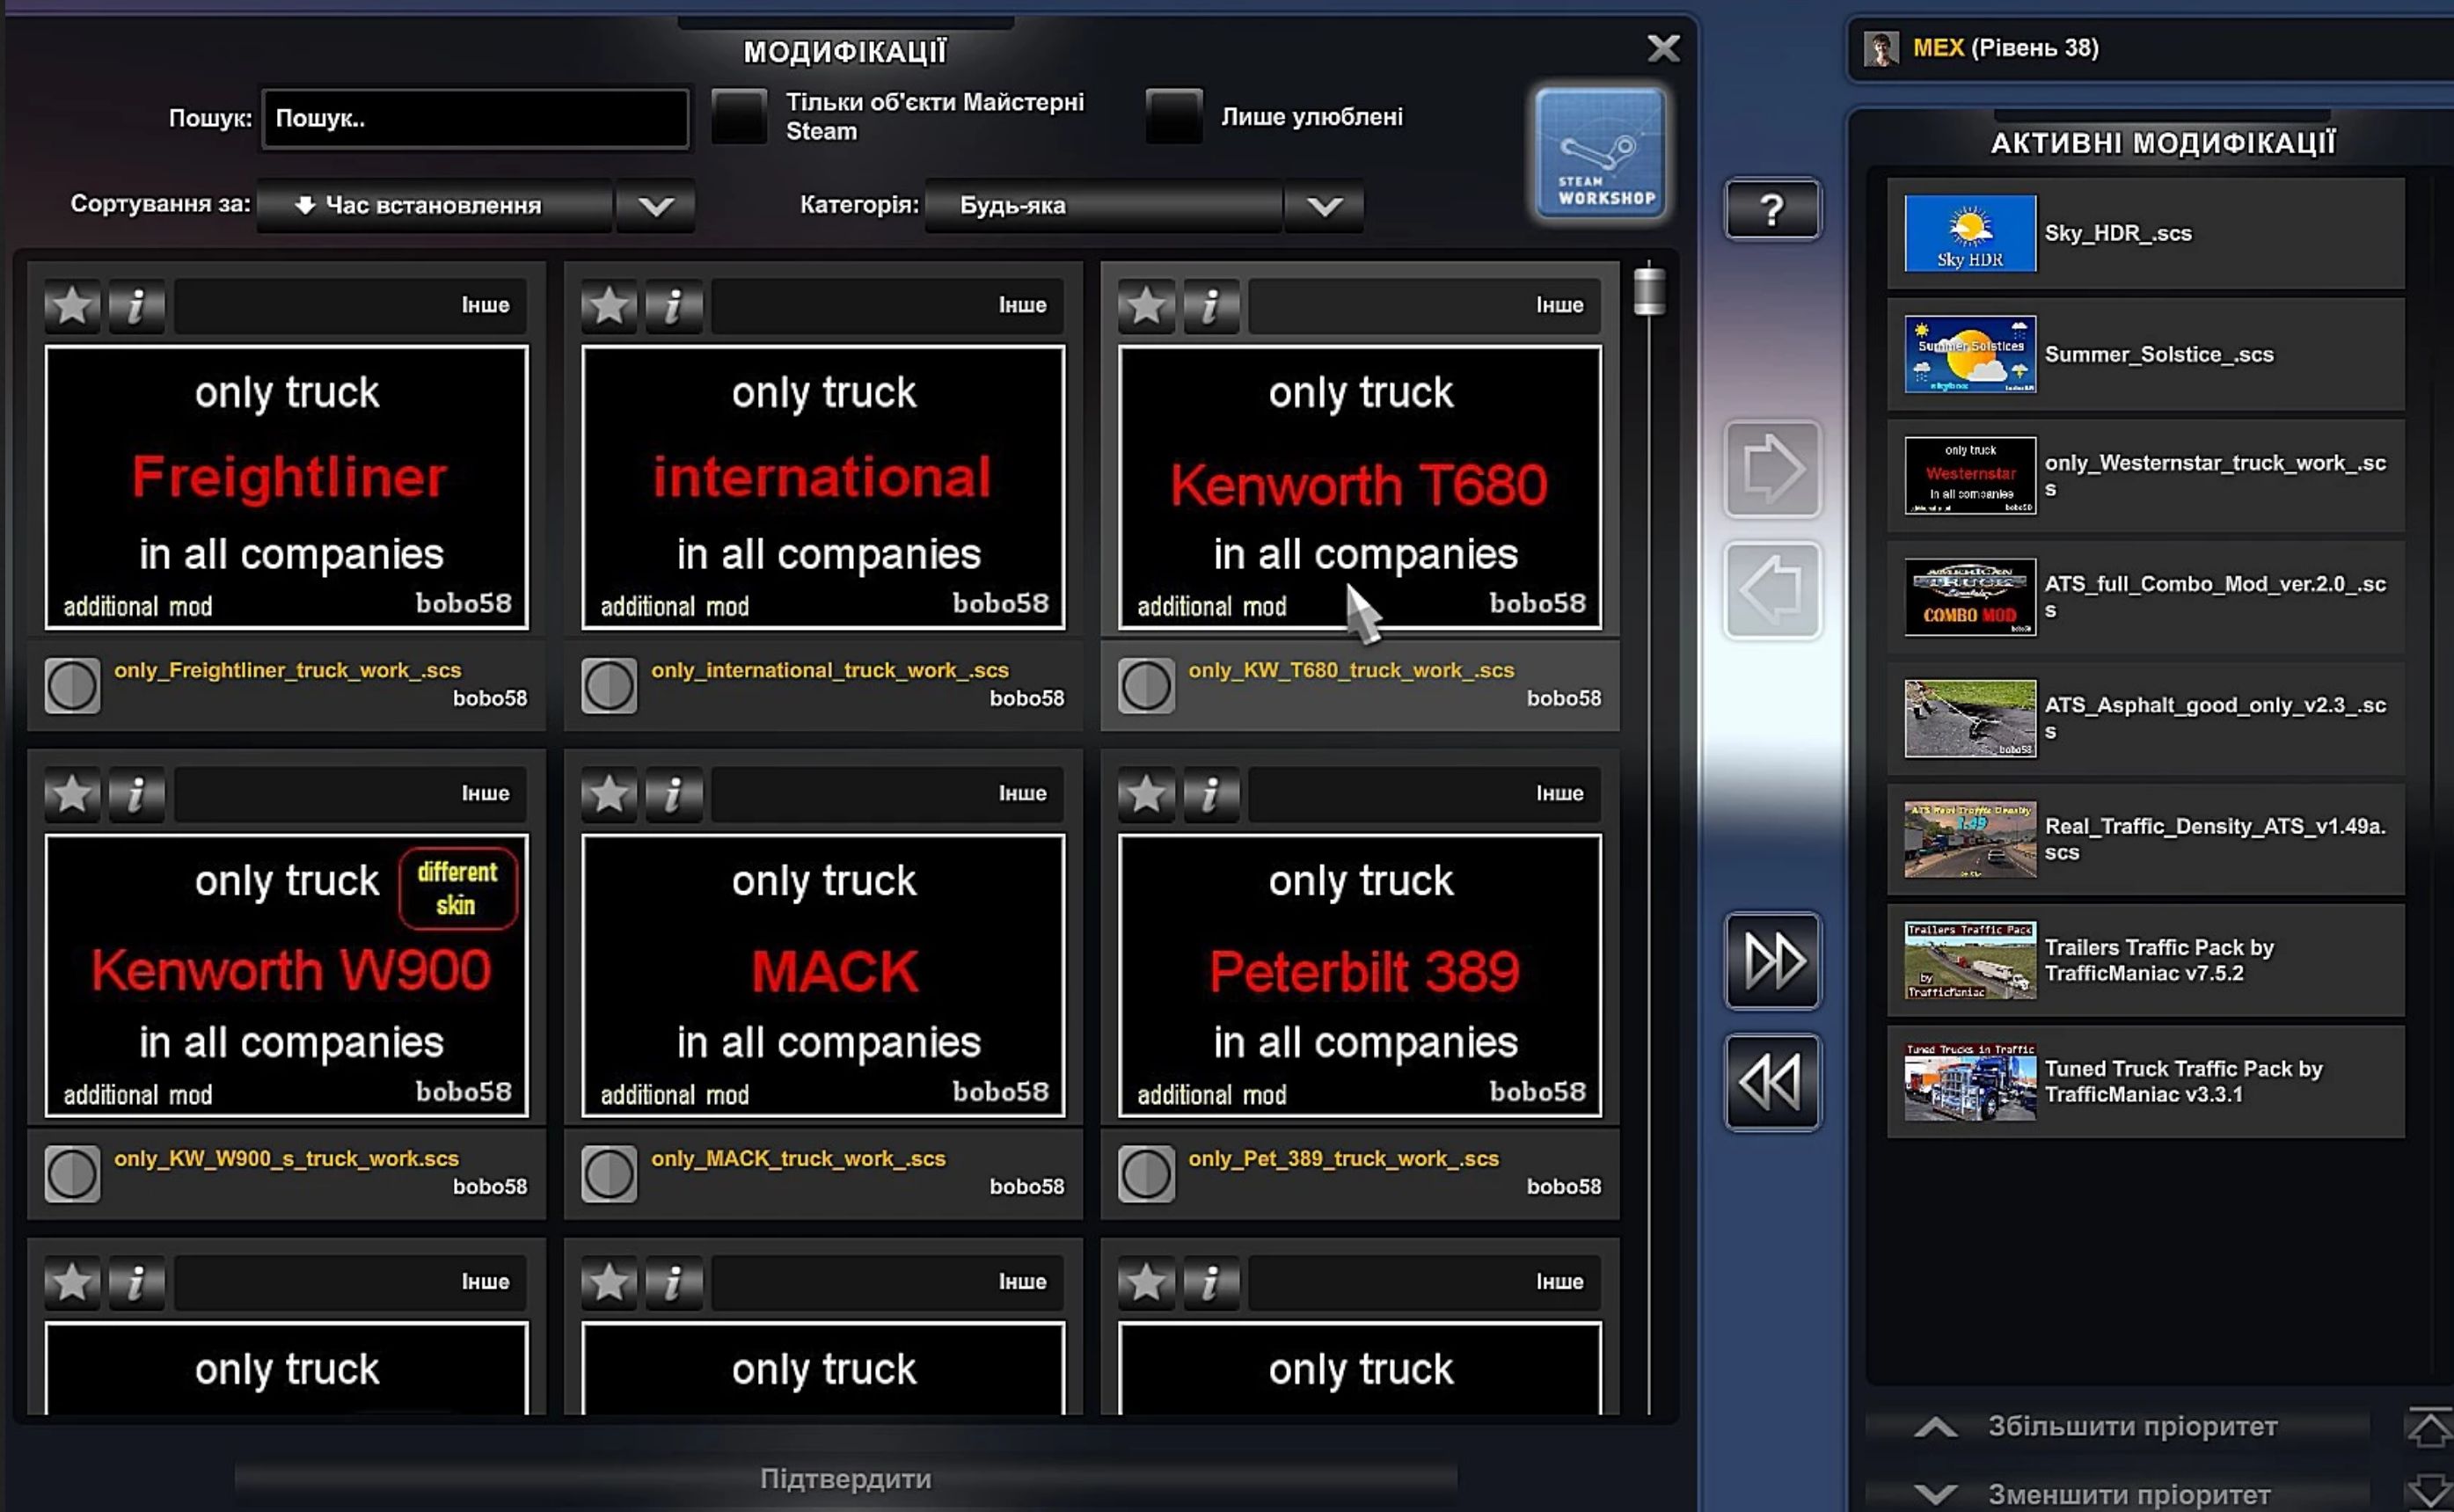This screenshot has width=2454, height=1512.
Task: Enable only Steam Workshop items checkbox
Action: [x=739, y=116]
